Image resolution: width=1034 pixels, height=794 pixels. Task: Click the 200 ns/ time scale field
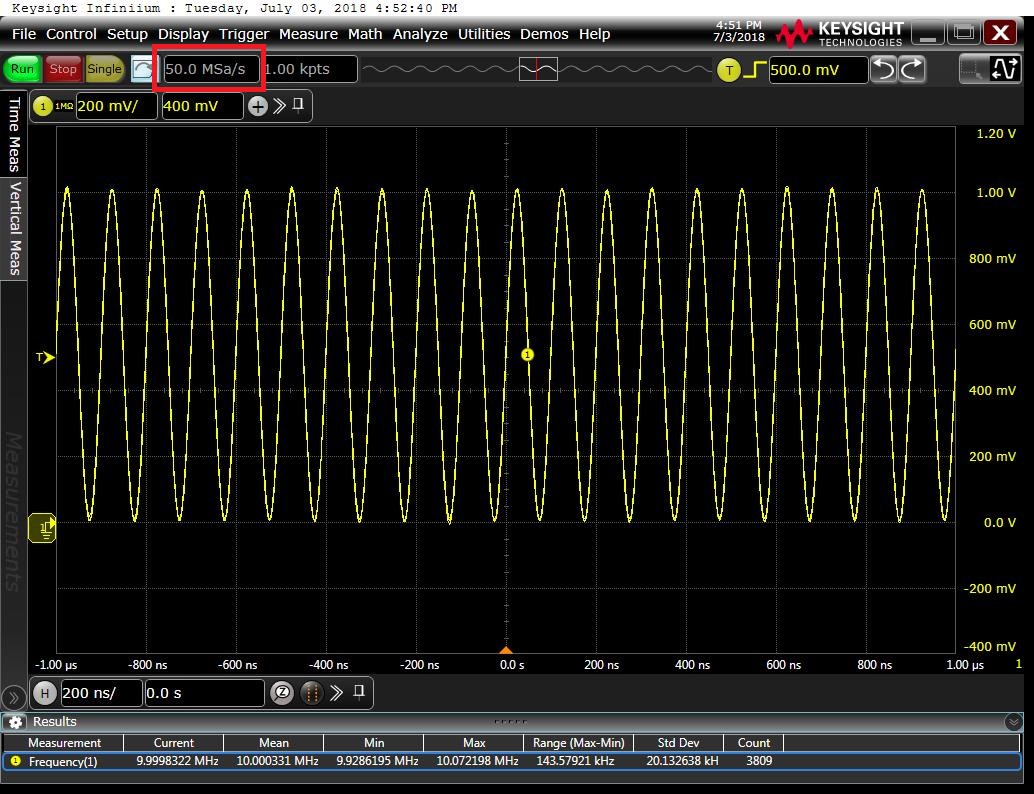[100, 693]
